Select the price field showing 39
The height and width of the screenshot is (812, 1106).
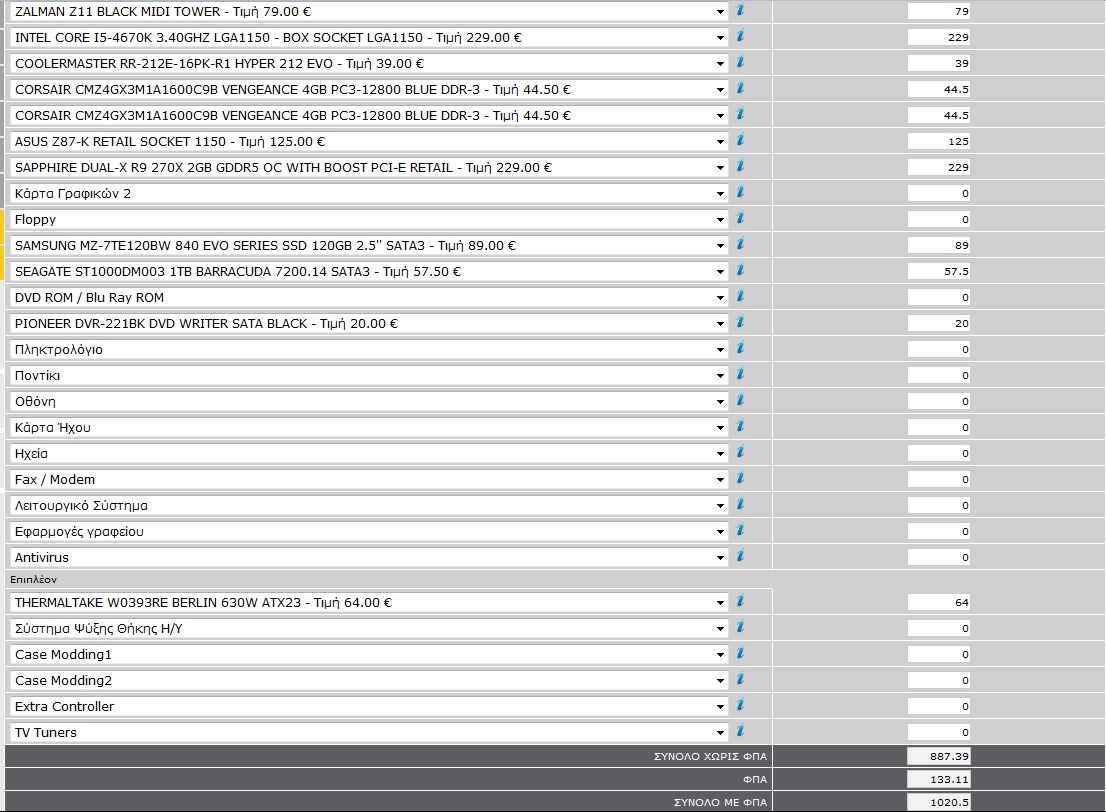pos(939,63)
